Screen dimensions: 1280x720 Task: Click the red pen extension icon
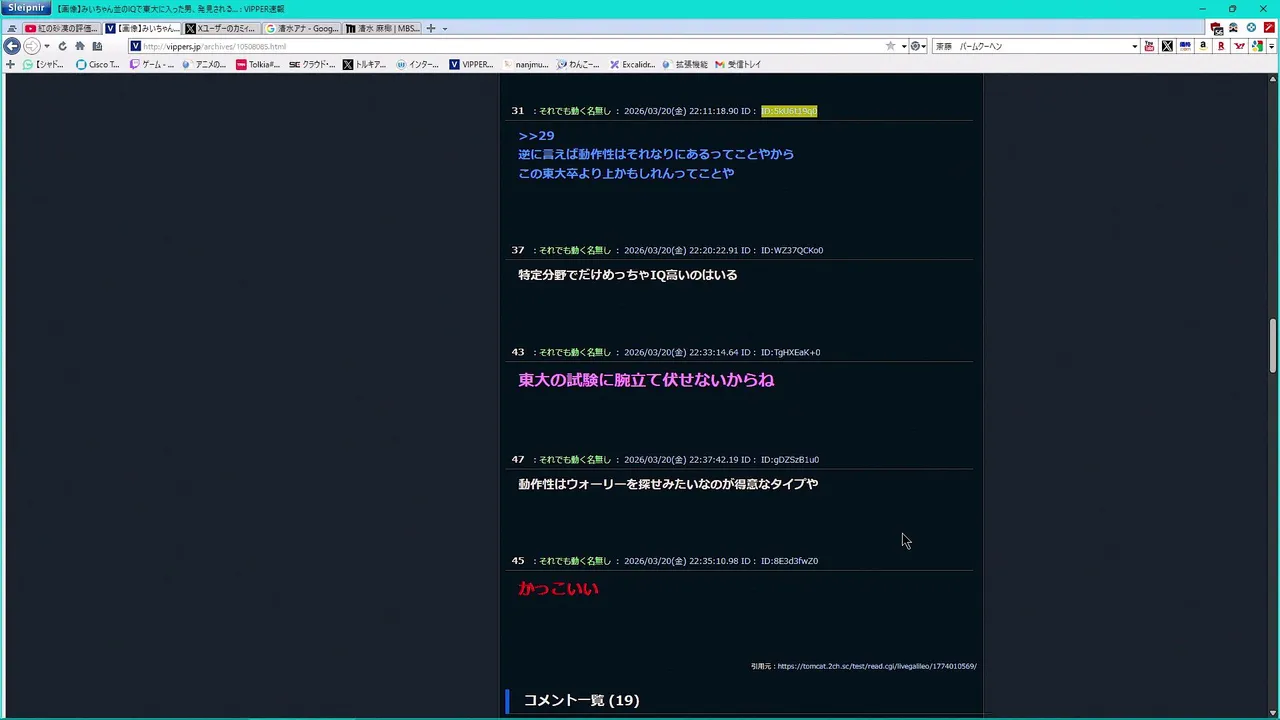[1269, 28]
